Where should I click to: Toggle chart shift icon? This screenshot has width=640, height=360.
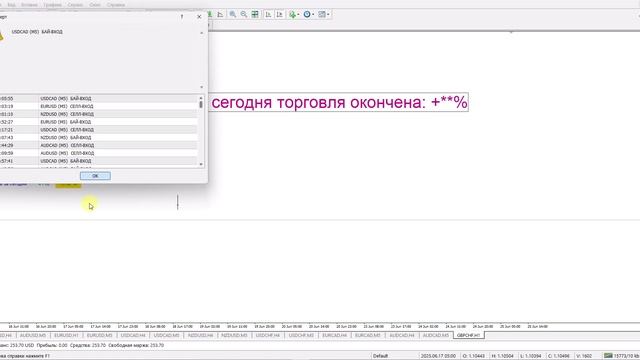pos(280,14)
